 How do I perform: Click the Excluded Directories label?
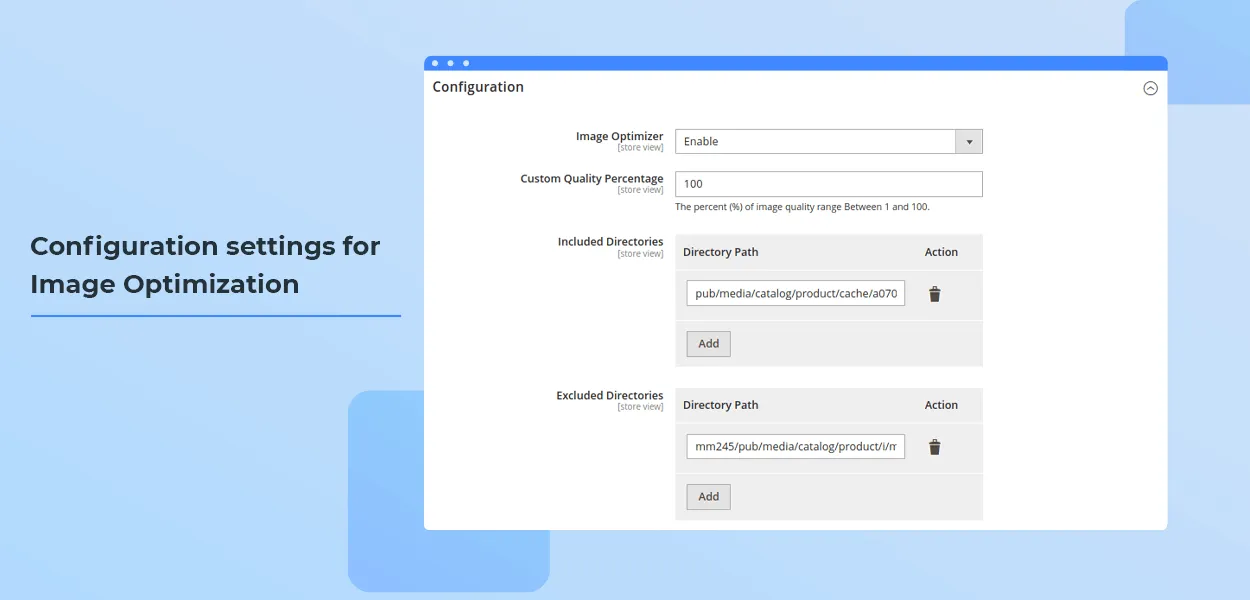[609, 395]
